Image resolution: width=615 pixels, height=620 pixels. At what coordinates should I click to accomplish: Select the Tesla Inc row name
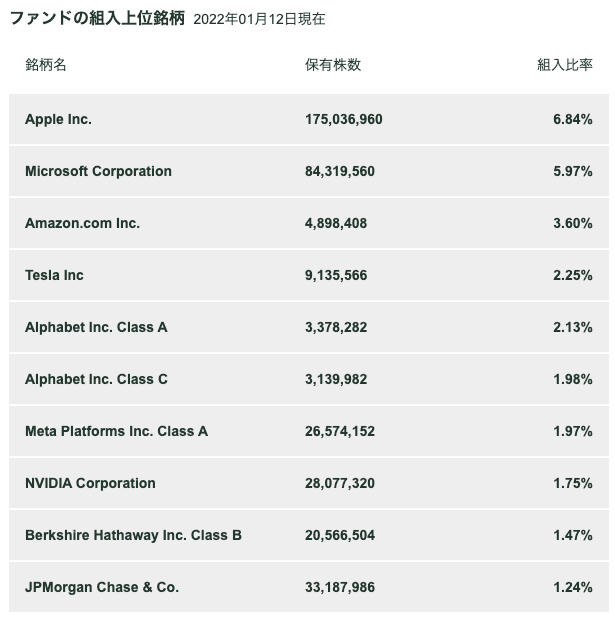pos(54,275)
